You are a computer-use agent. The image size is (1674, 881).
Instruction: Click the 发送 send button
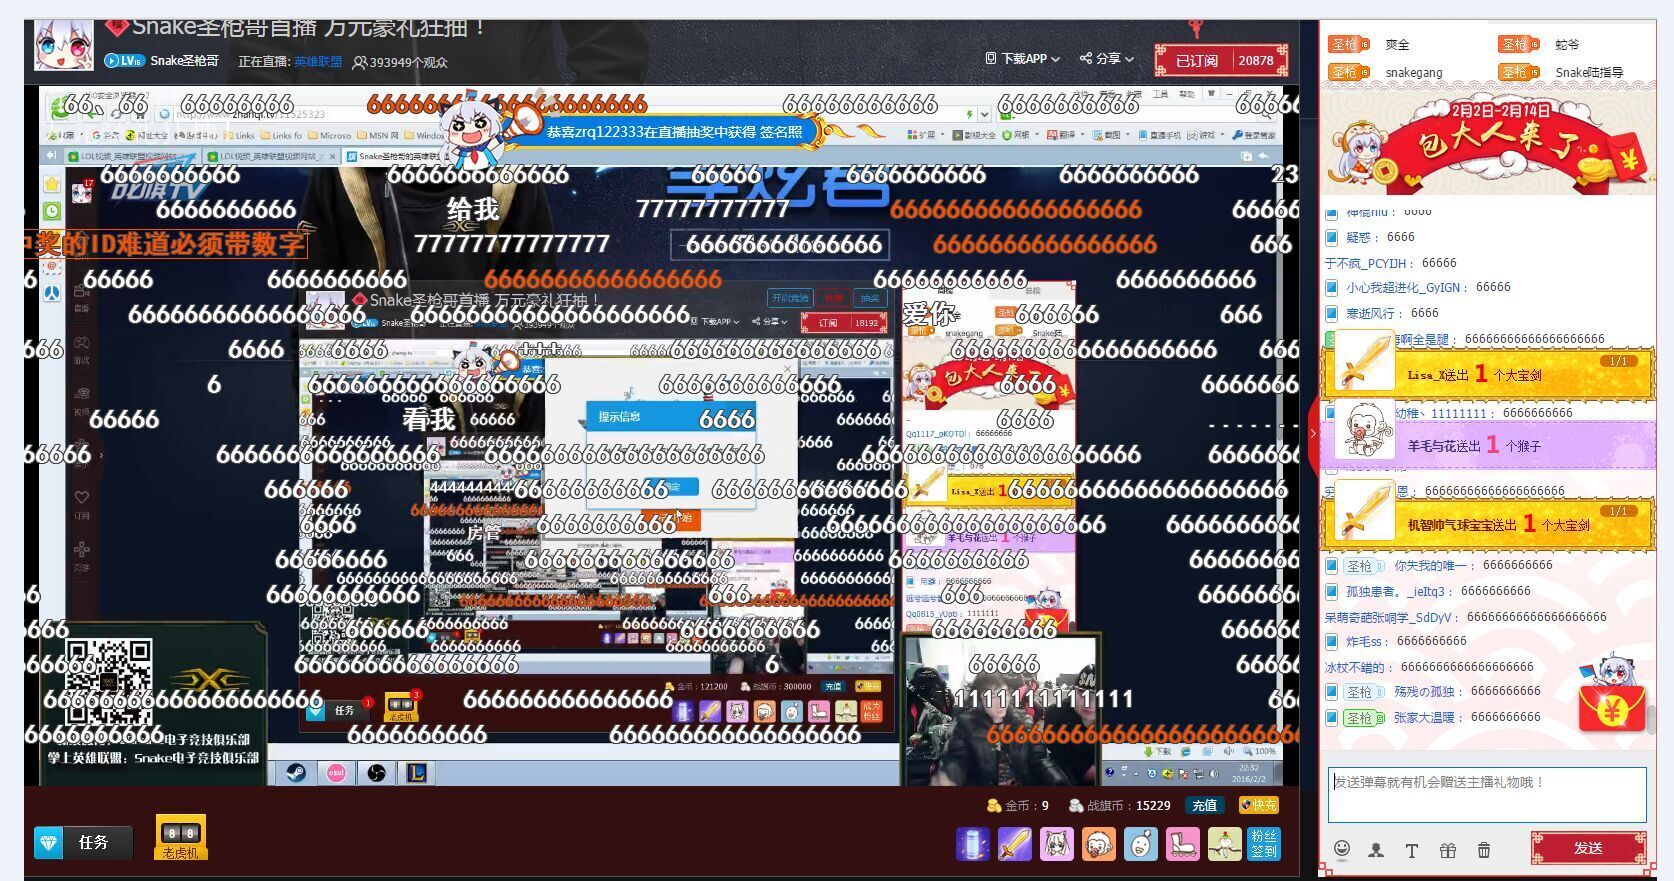pyautogui.click(x=1588, y=848)
